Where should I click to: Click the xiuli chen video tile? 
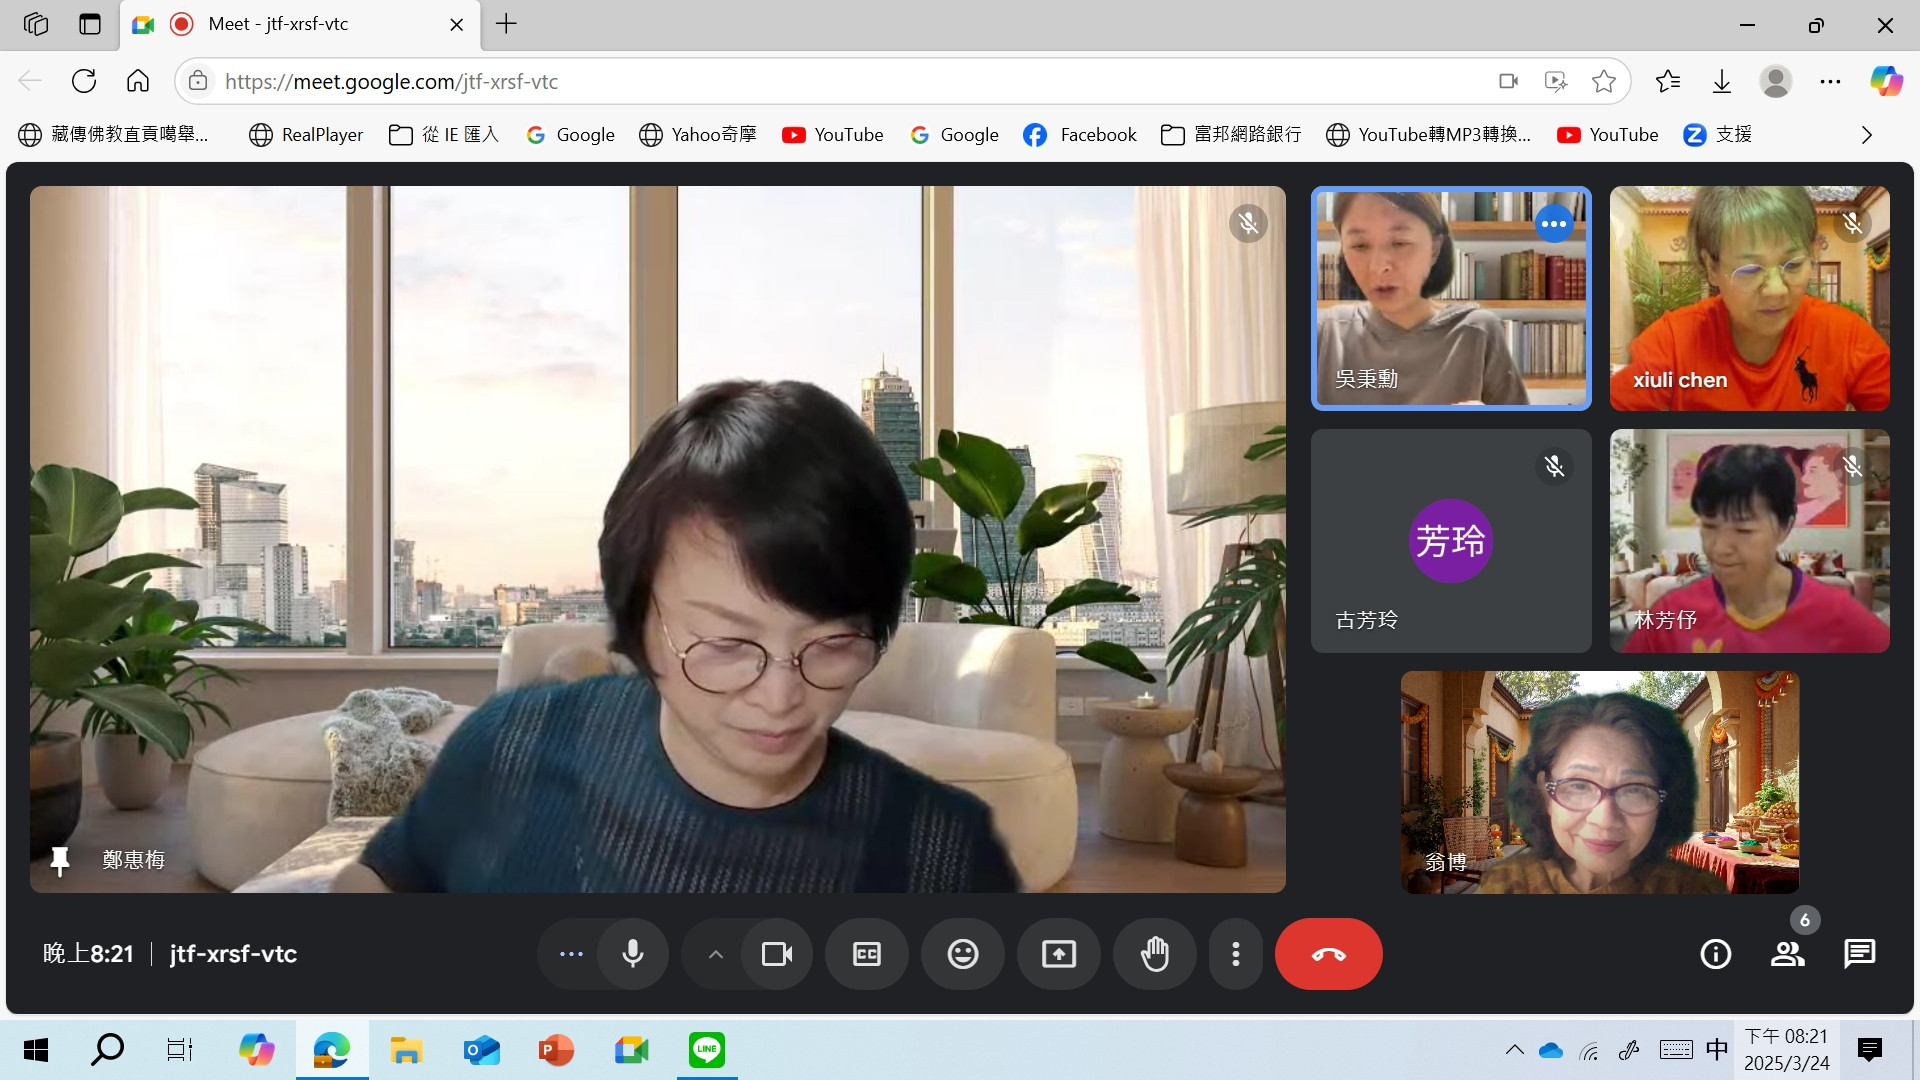[x=1749, y=298]
